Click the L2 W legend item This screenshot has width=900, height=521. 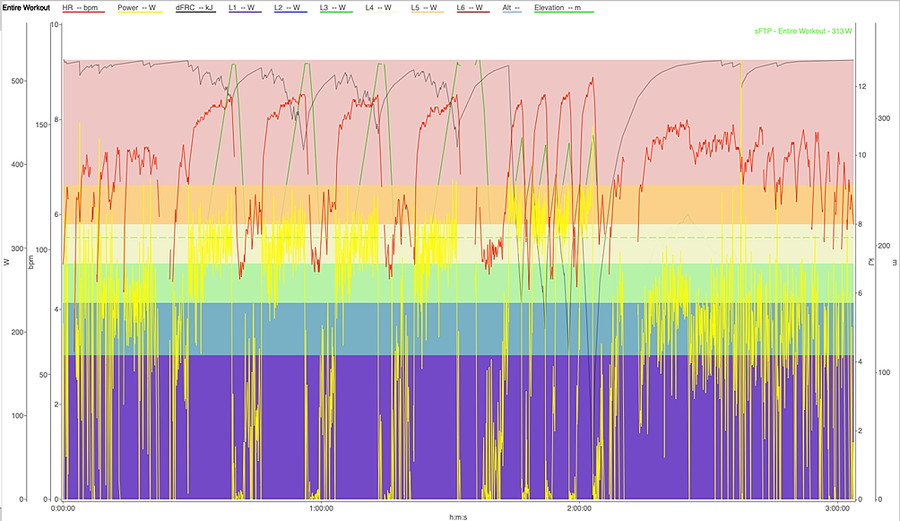pyautogui.click(x=292, y=7)
